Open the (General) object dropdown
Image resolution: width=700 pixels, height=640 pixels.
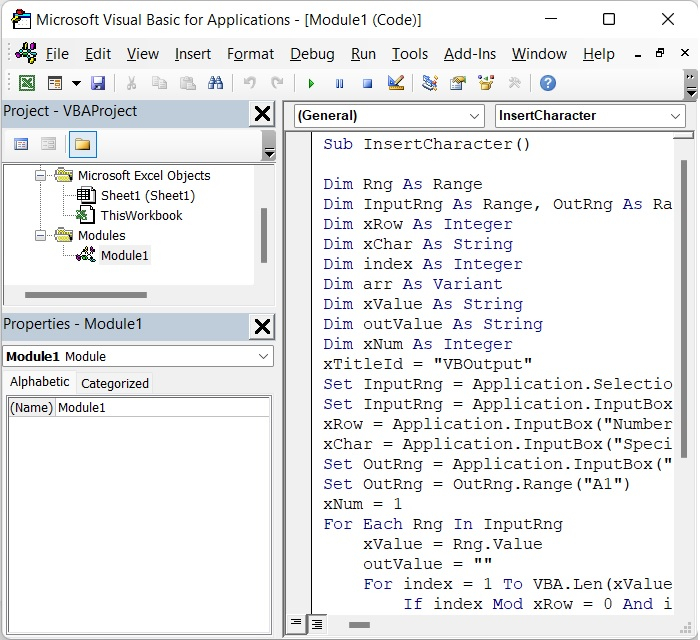click(x=474, y=116)
